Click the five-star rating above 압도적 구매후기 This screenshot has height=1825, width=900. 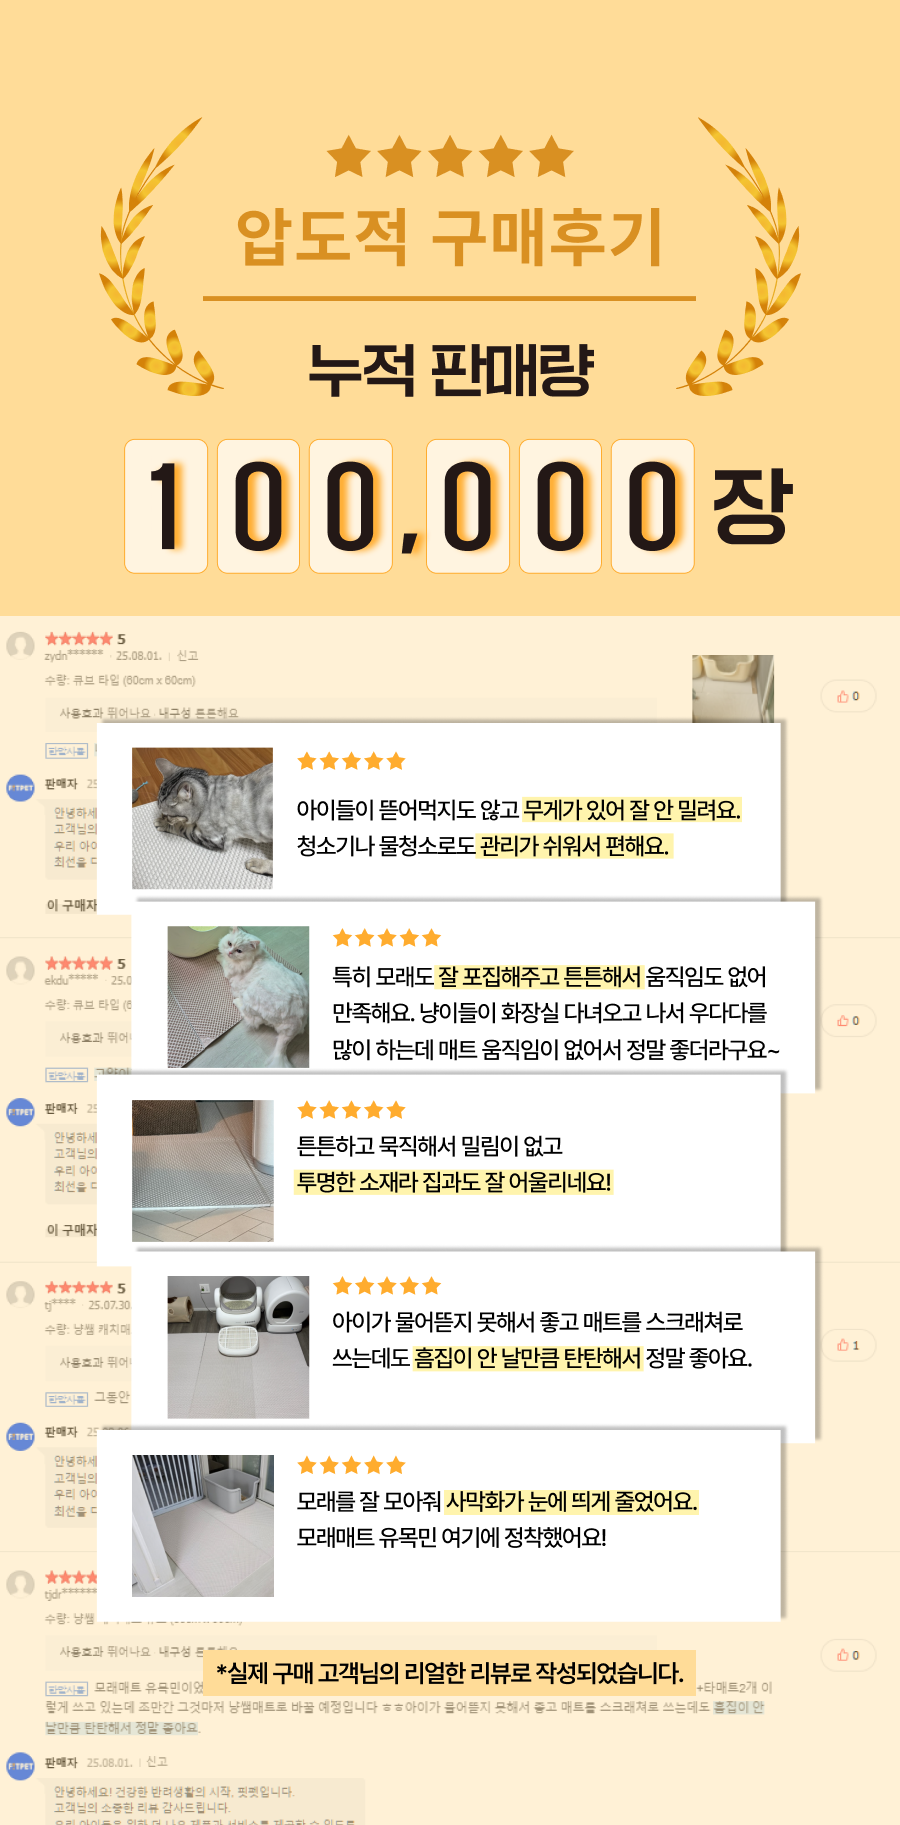(x=450, y=157)
